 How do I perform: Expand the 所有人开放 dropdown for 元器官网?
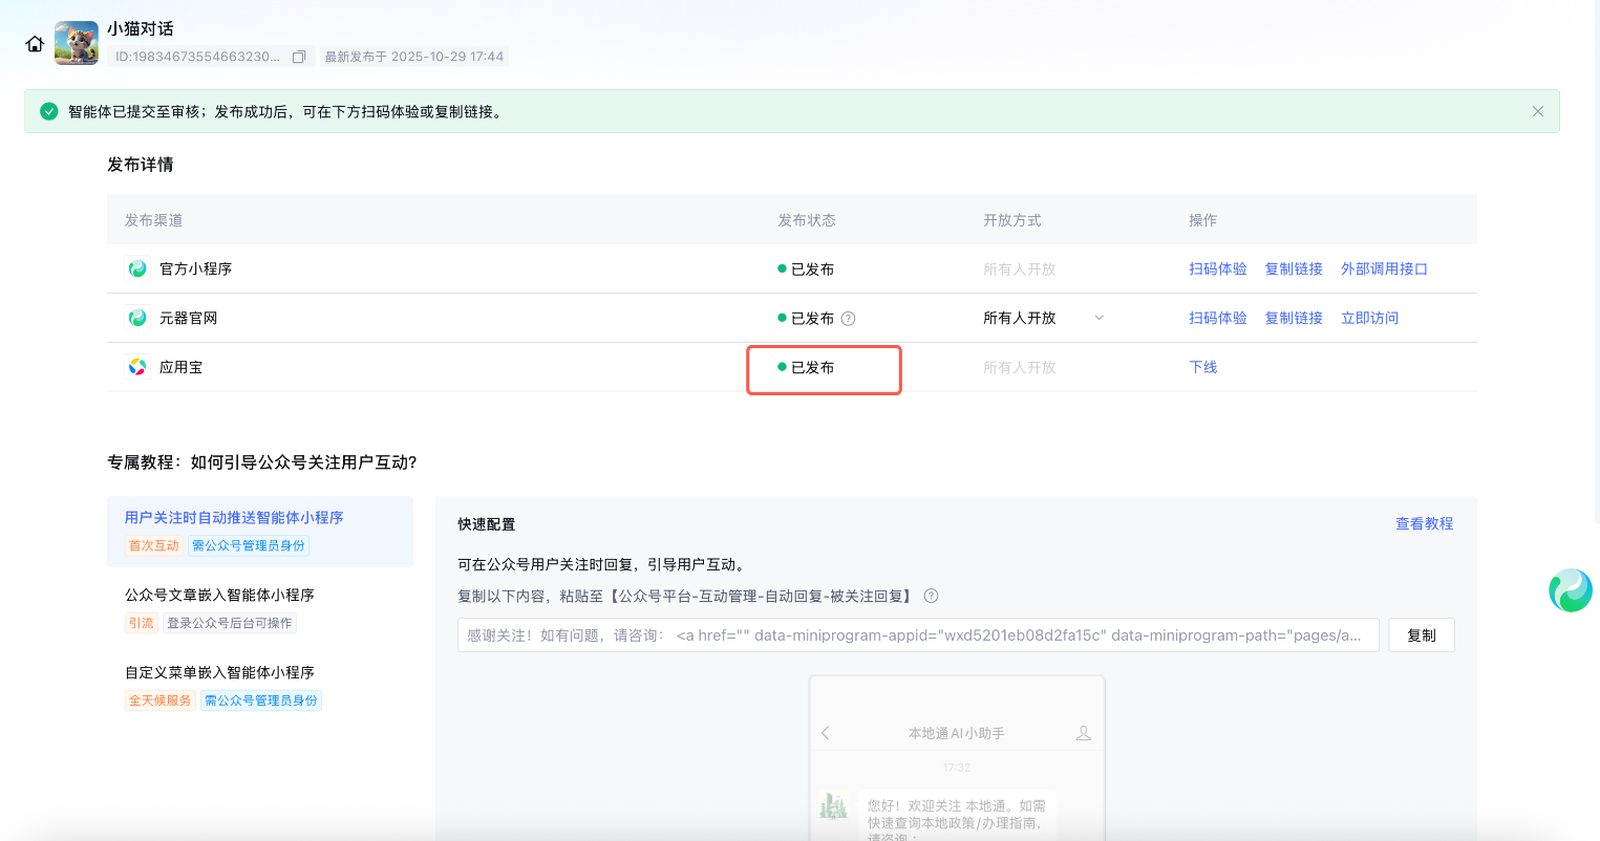[x=1099, y=318]
